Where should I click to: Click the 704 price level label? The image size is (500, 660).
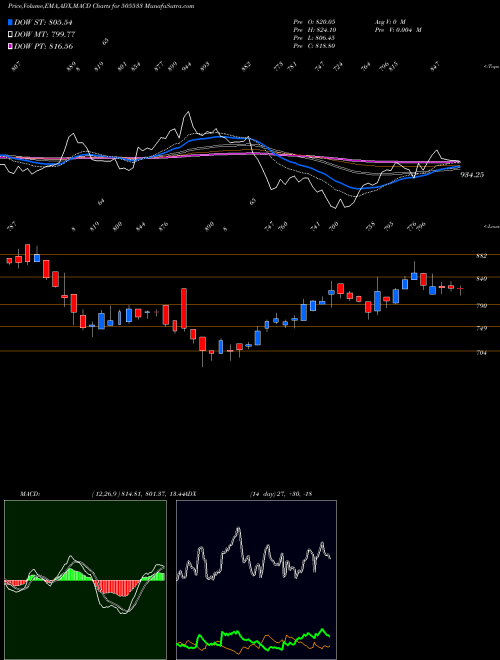tap(482, 353)
